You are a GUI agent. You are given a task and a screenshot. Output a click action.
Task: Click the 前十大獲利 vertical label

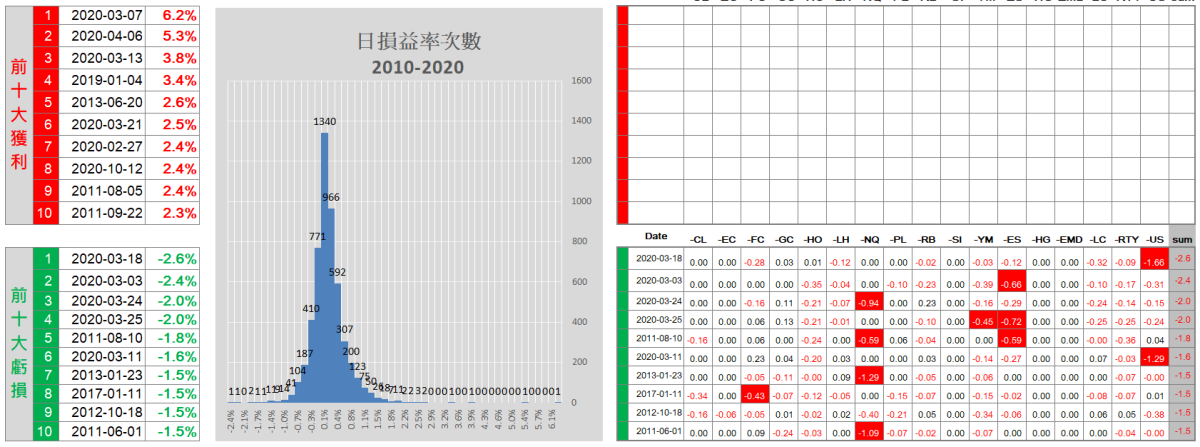point(19,114)
